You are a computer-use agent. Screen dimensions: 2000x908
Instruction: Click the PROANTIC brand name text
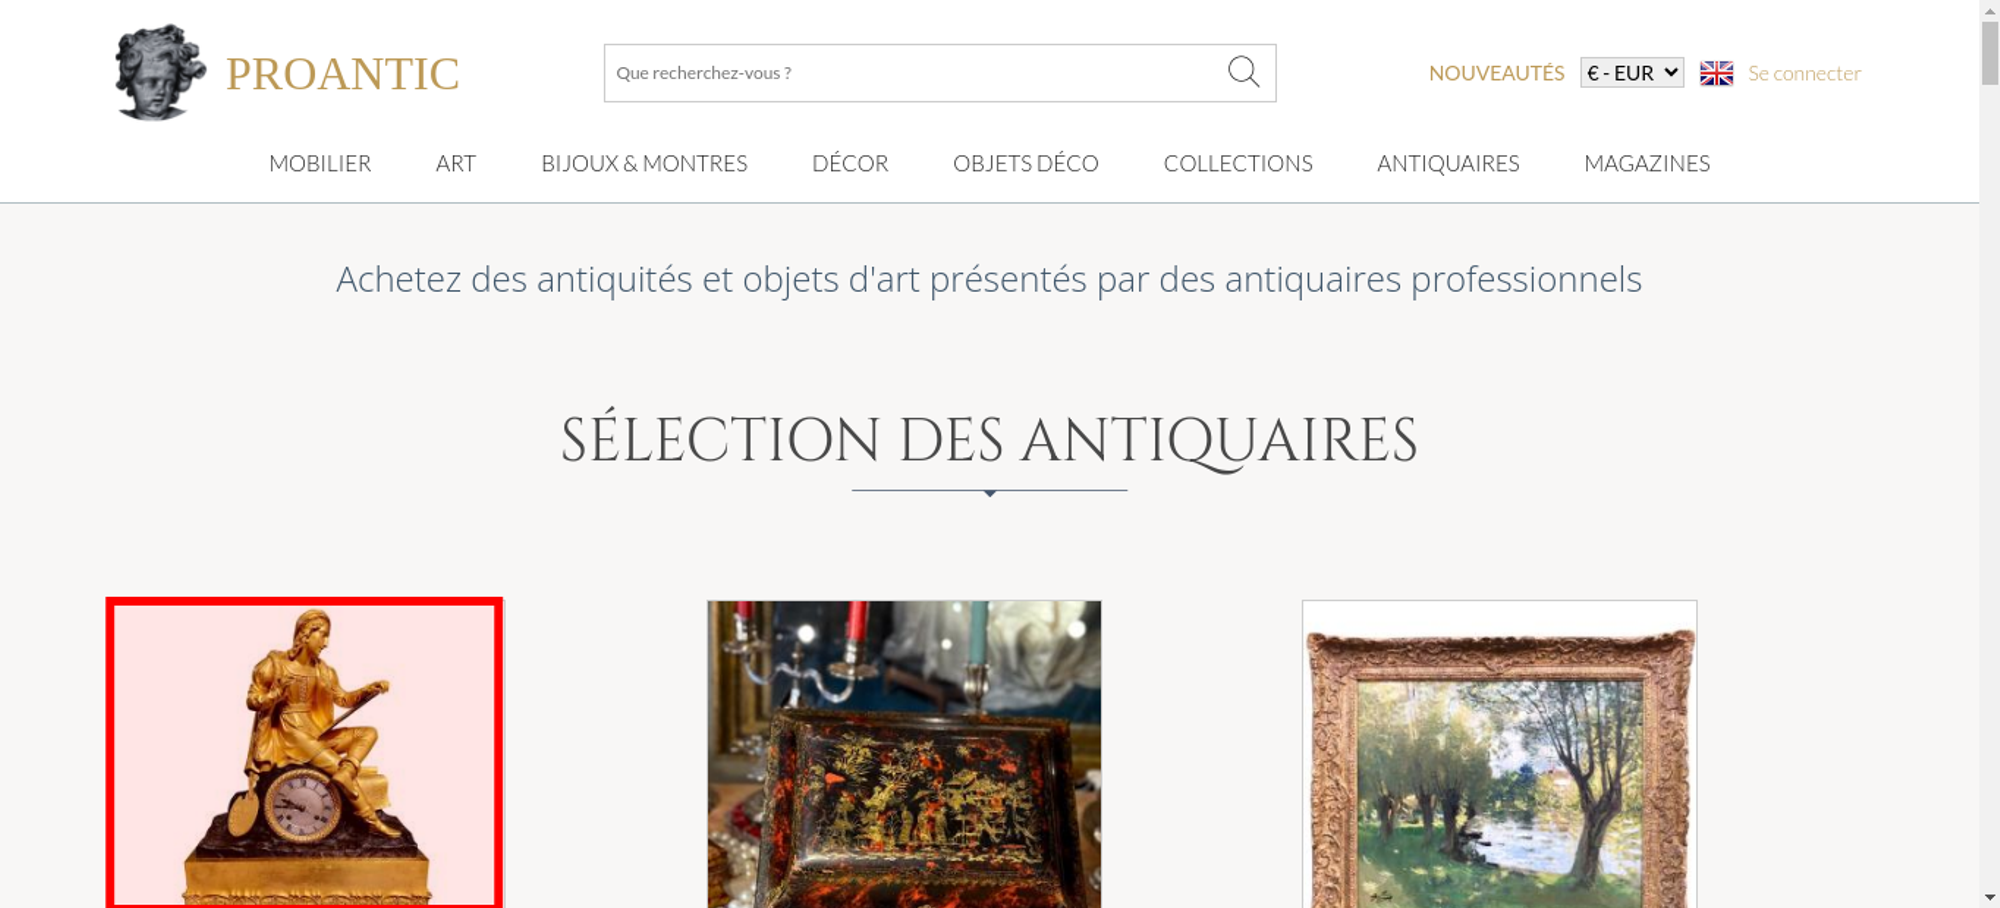click(343, 74)
